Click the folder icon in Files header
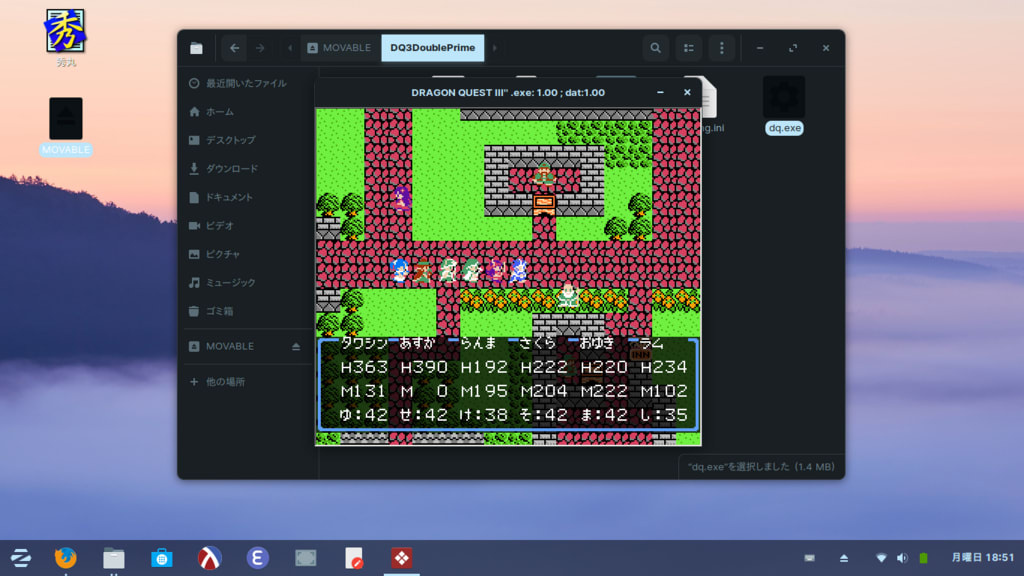This screenshot has height=576, width=1024. [x=196, y=48]
